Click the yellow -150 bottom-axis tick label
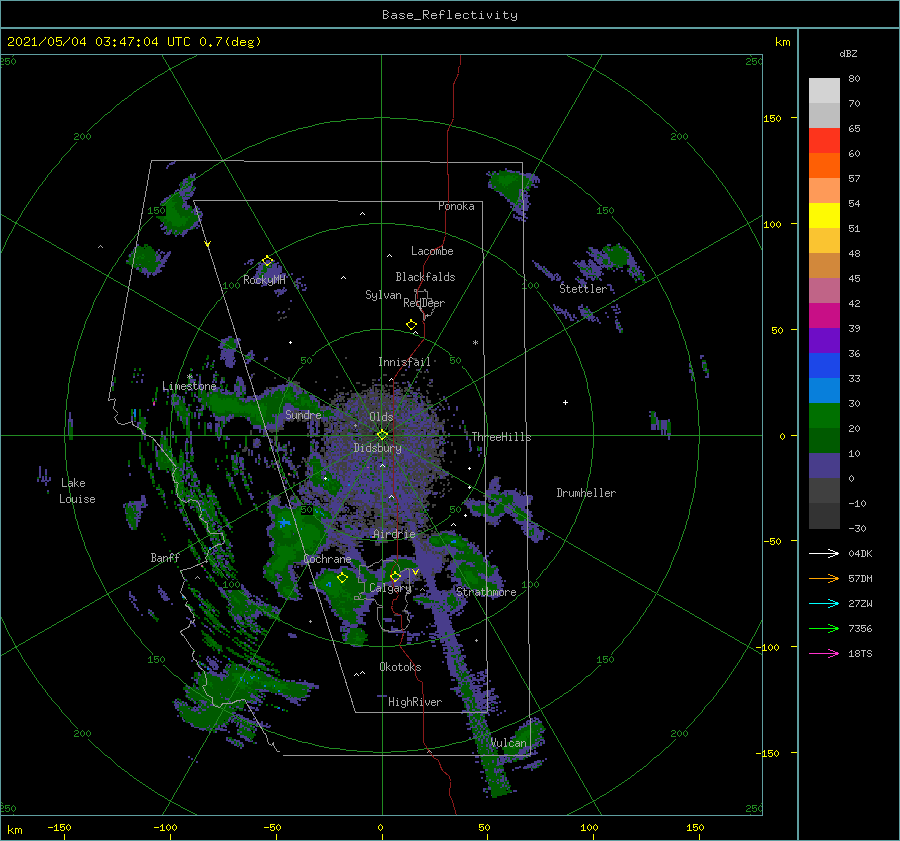 click(x=59, y=827)
